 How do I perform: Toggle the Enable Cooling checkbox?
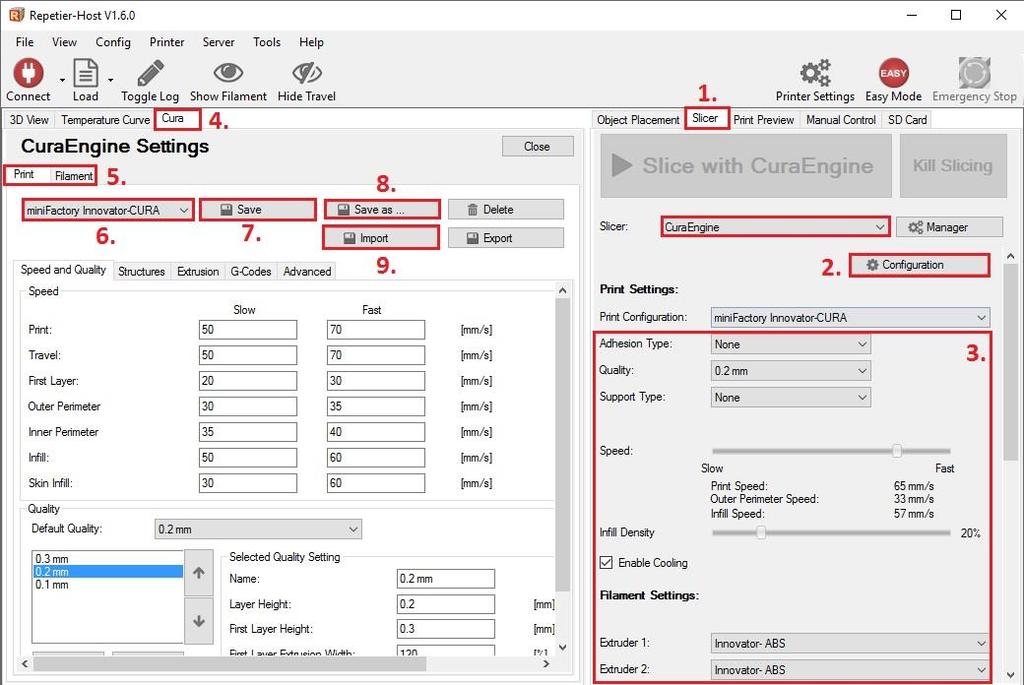point(606,562)
